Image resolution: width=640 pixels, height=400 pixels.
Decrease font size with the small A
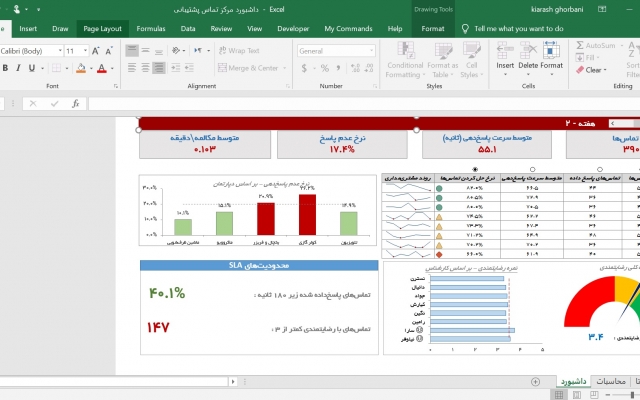[x=109, y=51]
